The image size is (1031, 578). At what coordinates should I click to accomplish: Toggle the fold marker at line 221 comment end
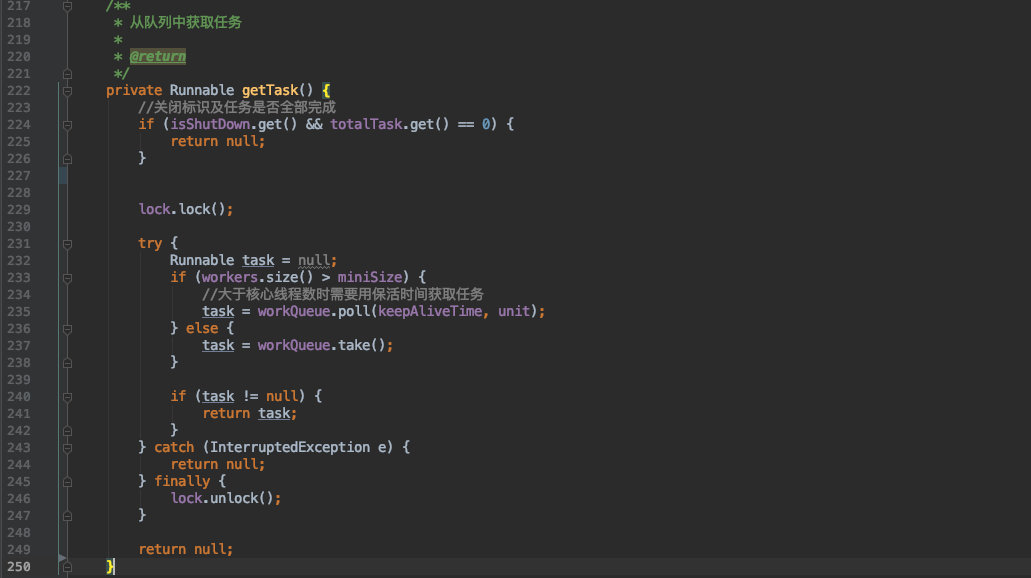[67, 74]
